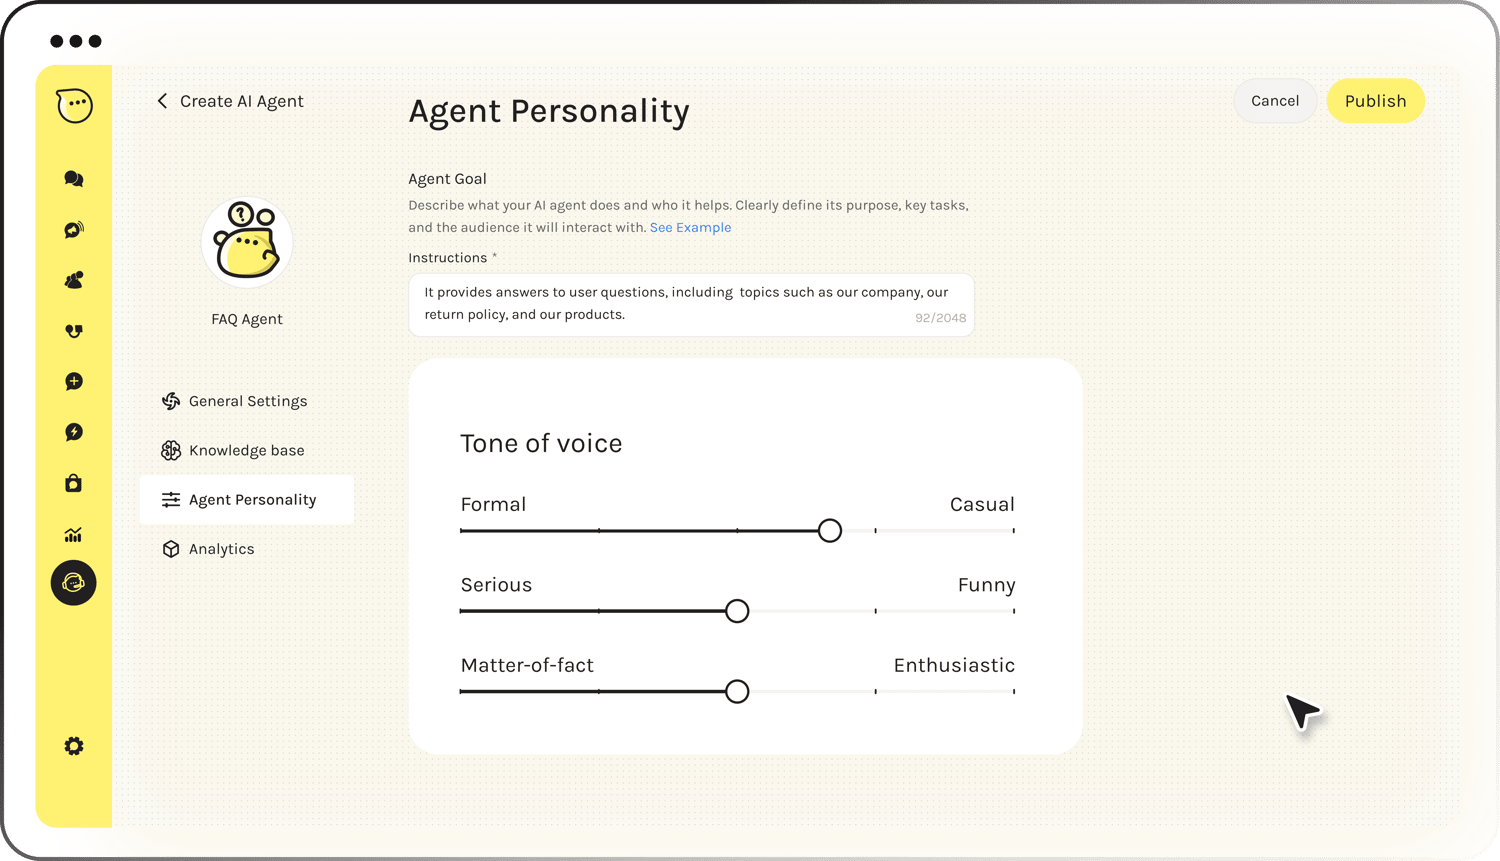Viewport: 1500px width, 861px height.
Task: Open the Knowledge base section
Action: [x=247, y=450]
